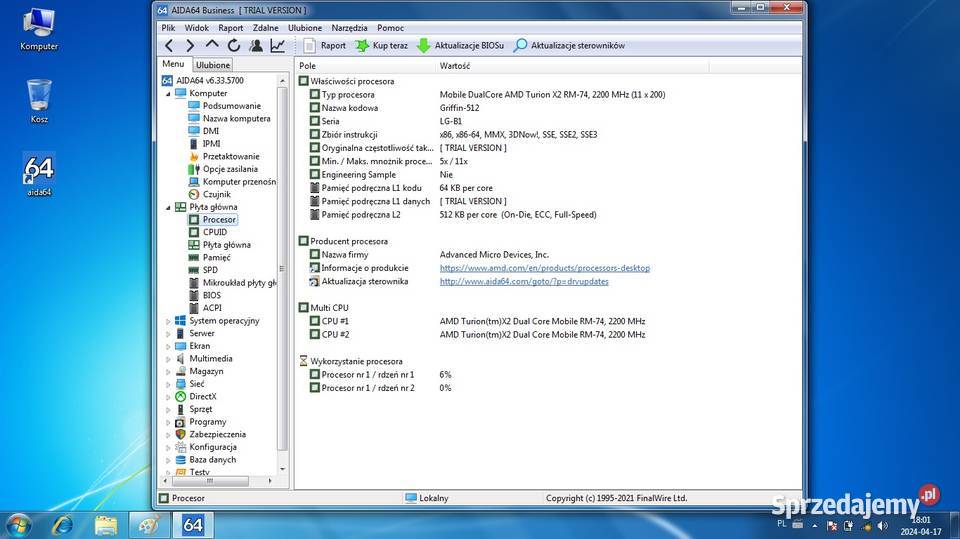Switch to the Ulubione tab

[x=213, y=65]
